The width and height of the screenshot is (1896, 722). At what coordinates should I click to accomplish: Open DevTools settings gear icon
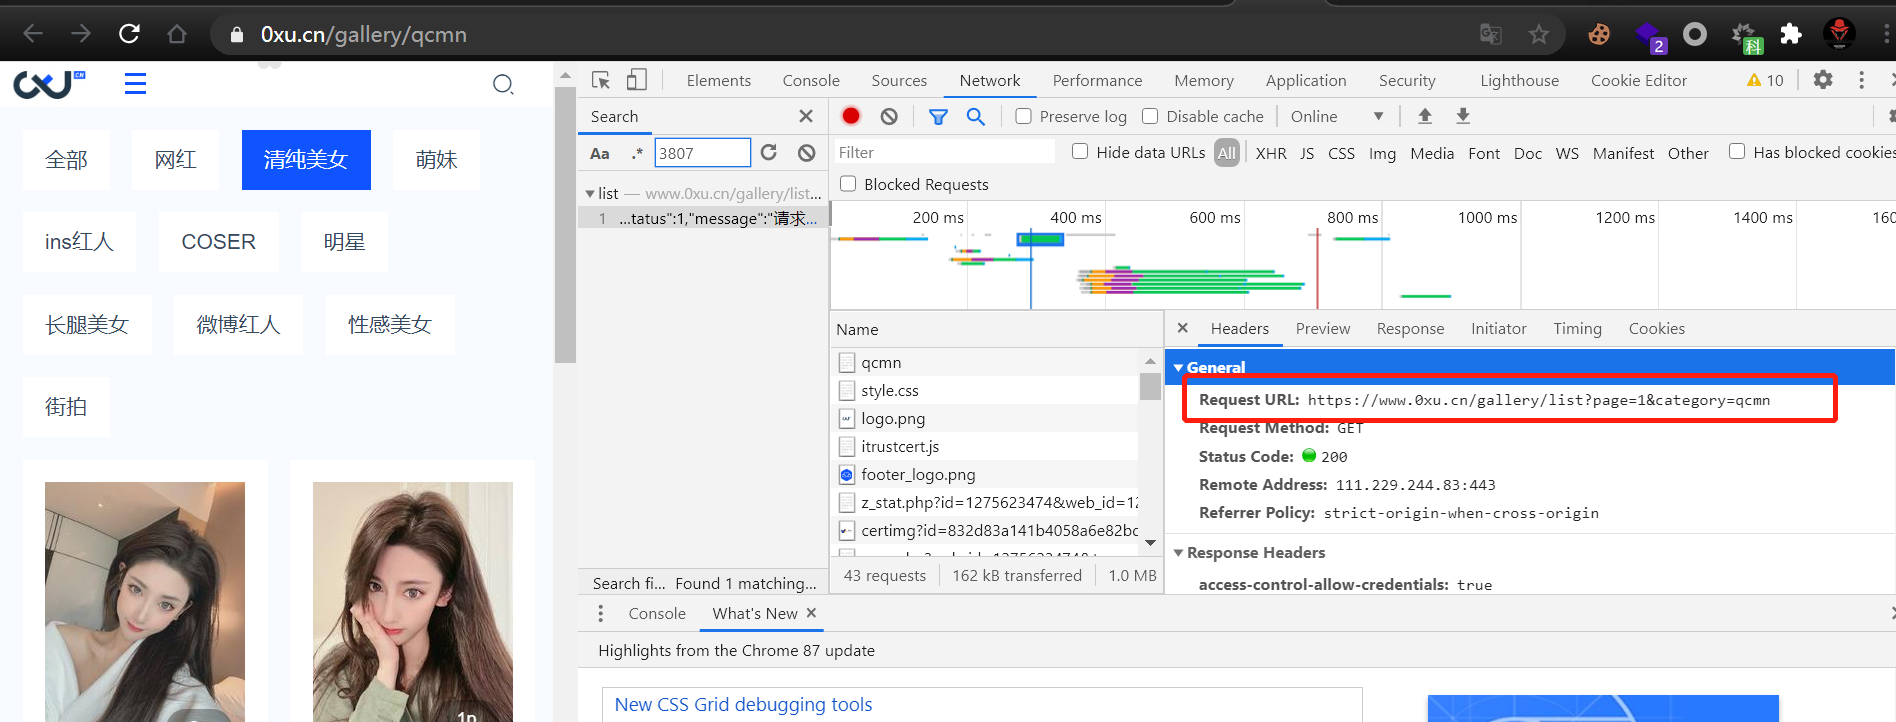[1823, 80]
